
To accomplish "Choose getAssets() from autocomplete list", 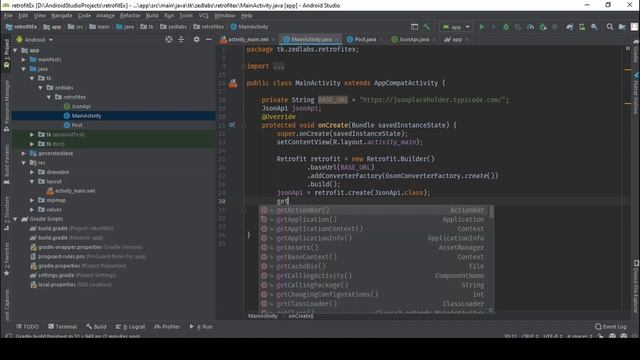I will [375, 248].
